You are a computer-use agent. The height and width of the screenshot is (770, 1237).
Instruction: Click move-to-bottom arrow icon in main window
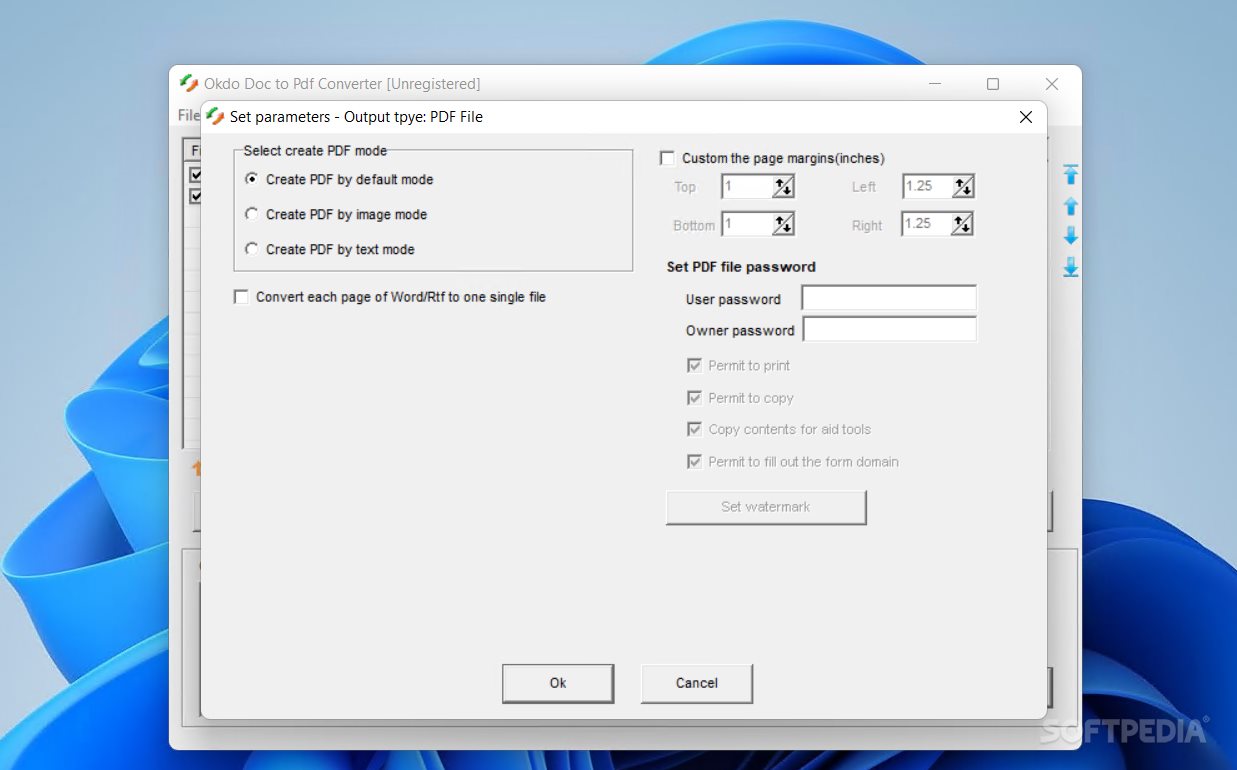[1070, 267]
